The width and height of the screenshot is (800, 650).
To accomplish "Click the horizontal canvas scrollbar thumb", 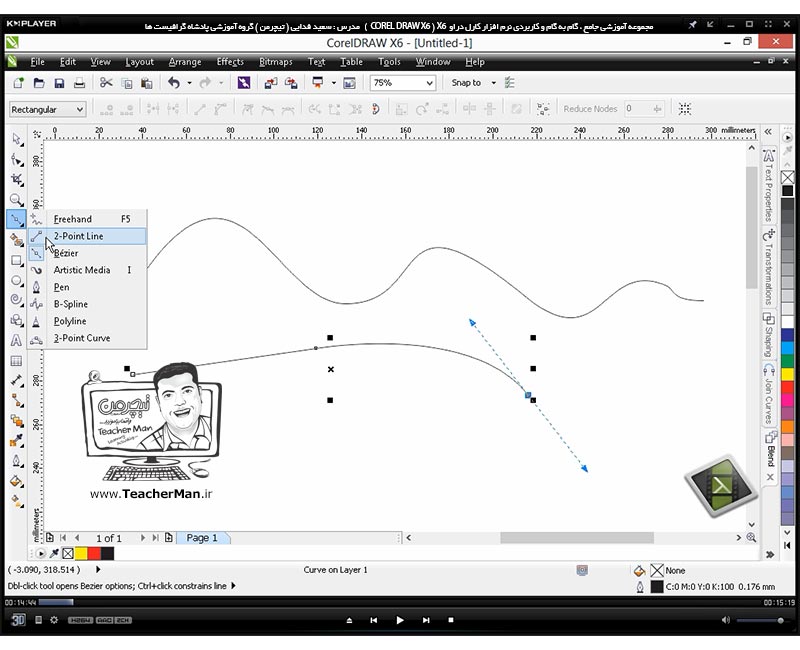I will tap(577, 538).
